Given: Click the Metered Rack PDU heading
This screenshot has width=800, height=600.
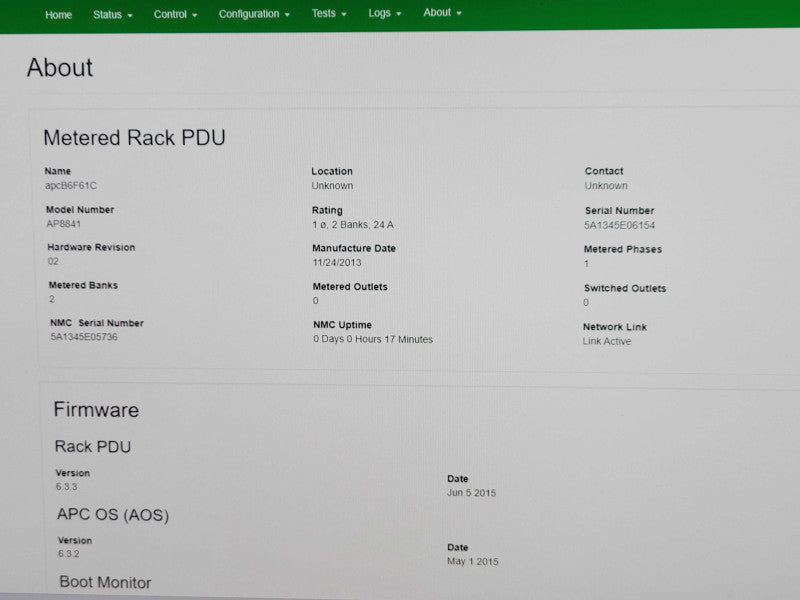Looking at the screenshot, I should click(134, 138).
